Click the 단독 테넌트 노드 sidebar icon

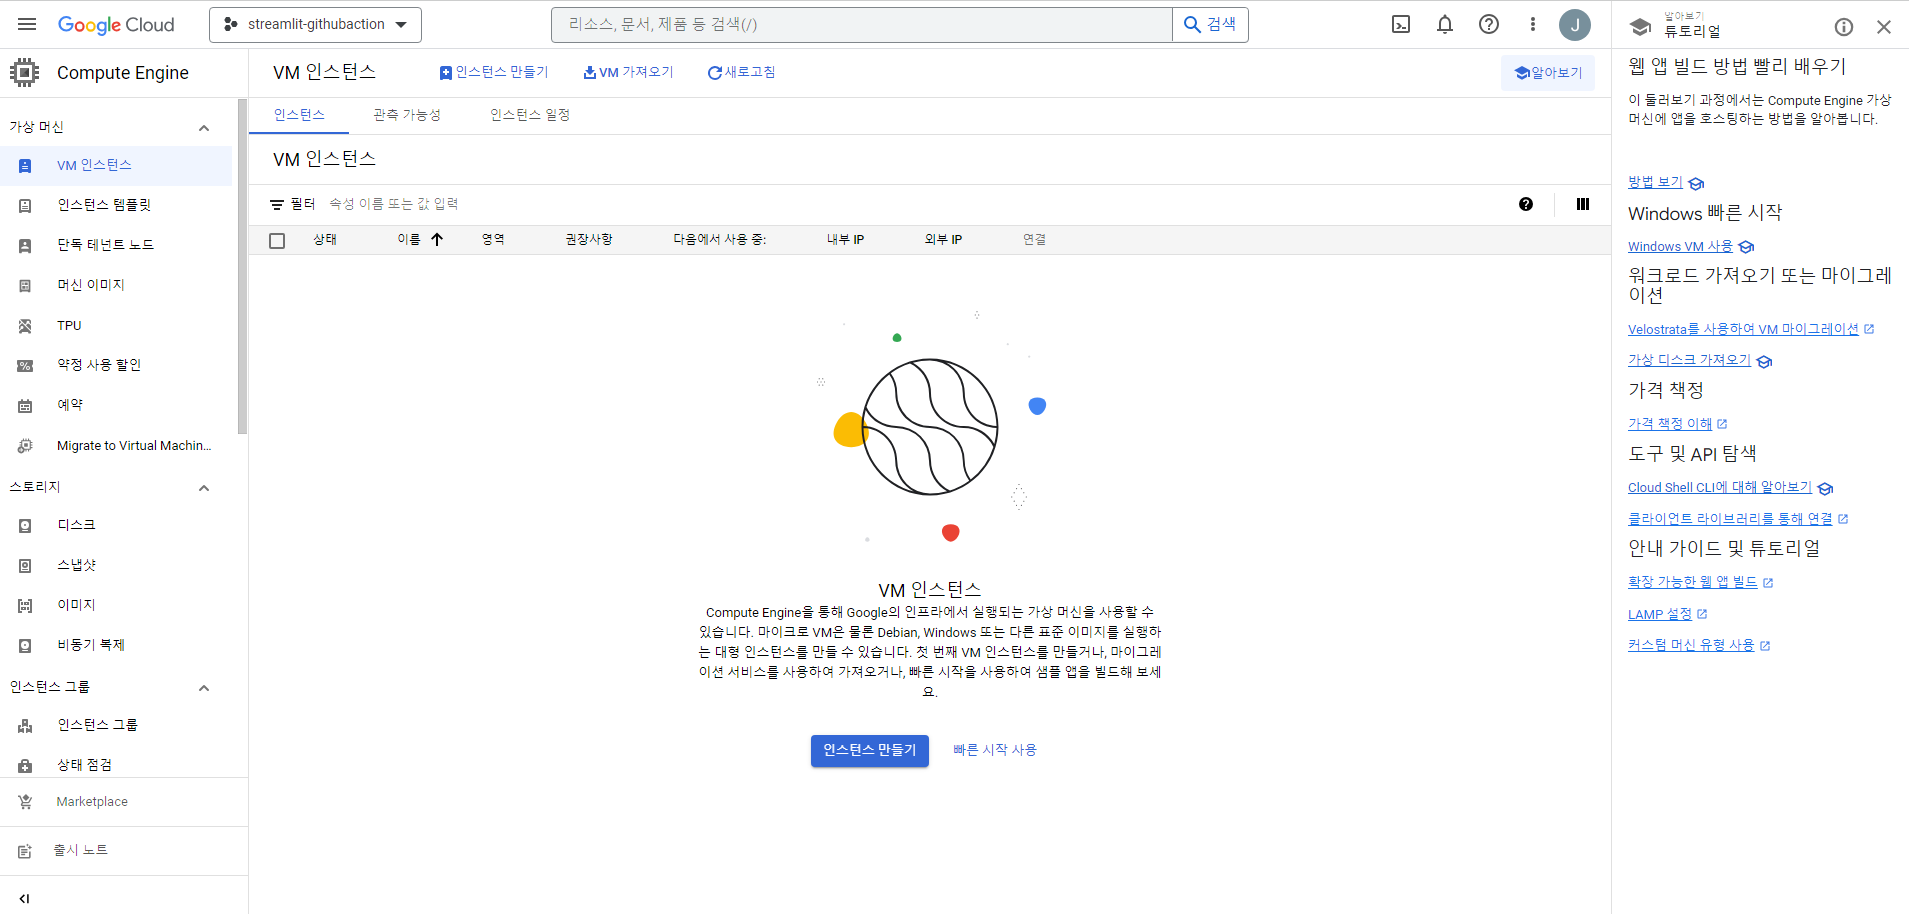25,246
